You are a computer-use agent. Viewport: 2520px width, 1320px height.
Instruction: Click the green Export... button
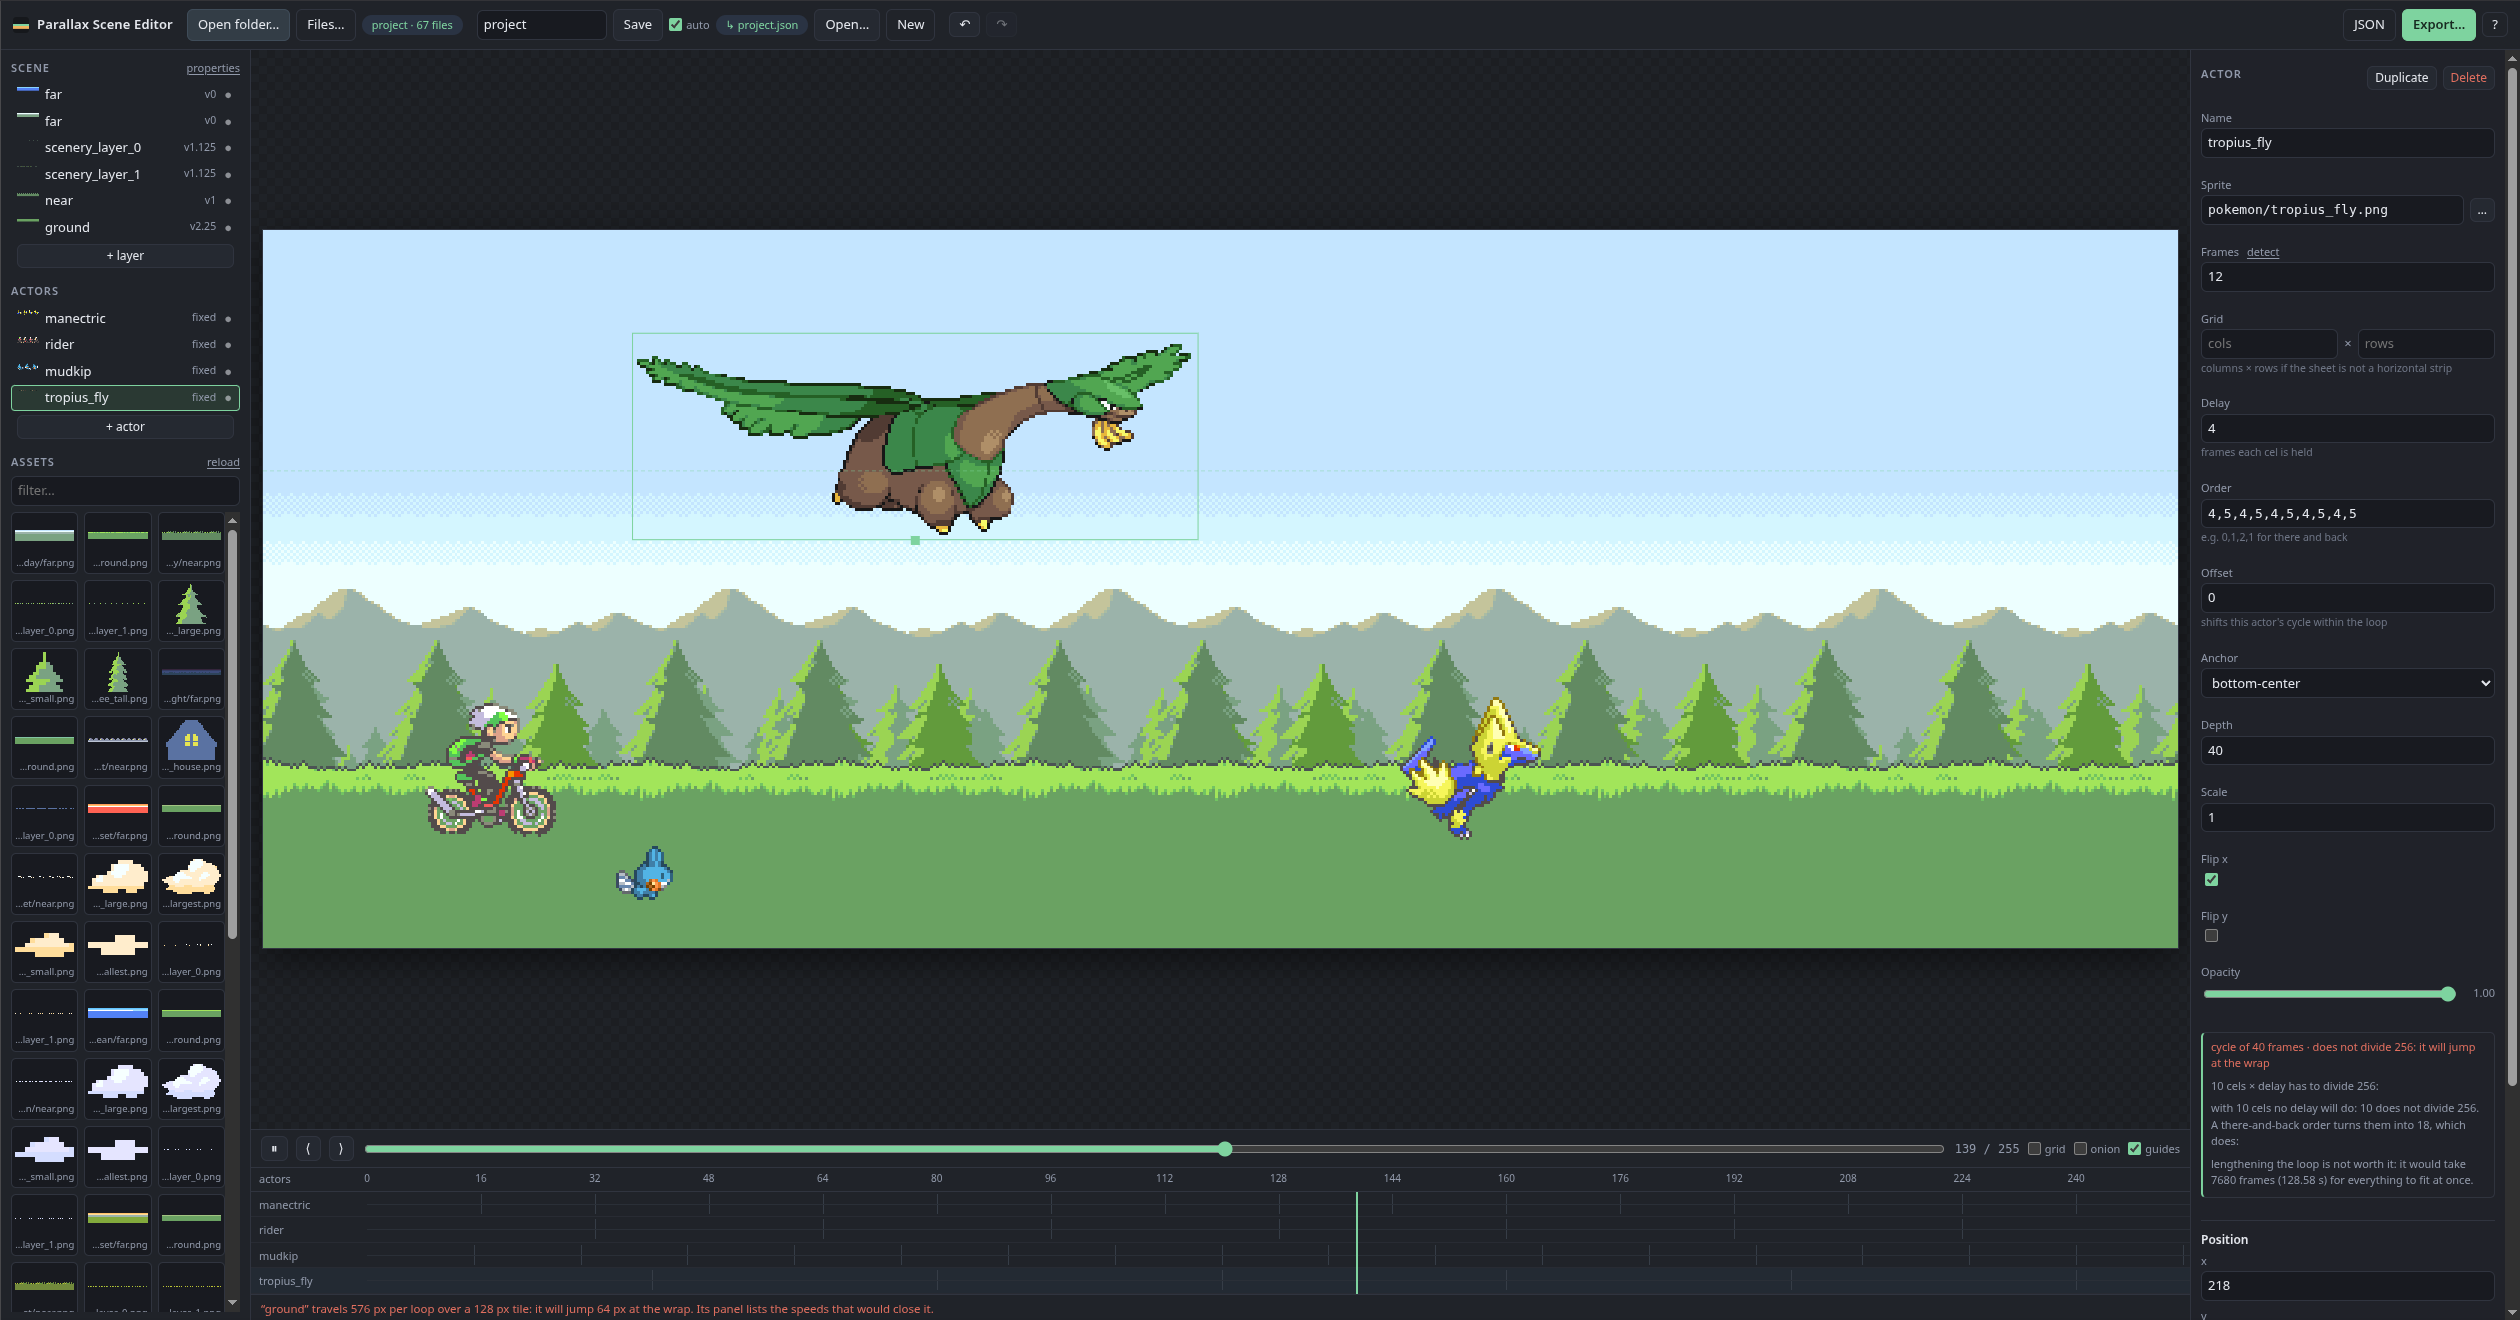(2438, 25)
